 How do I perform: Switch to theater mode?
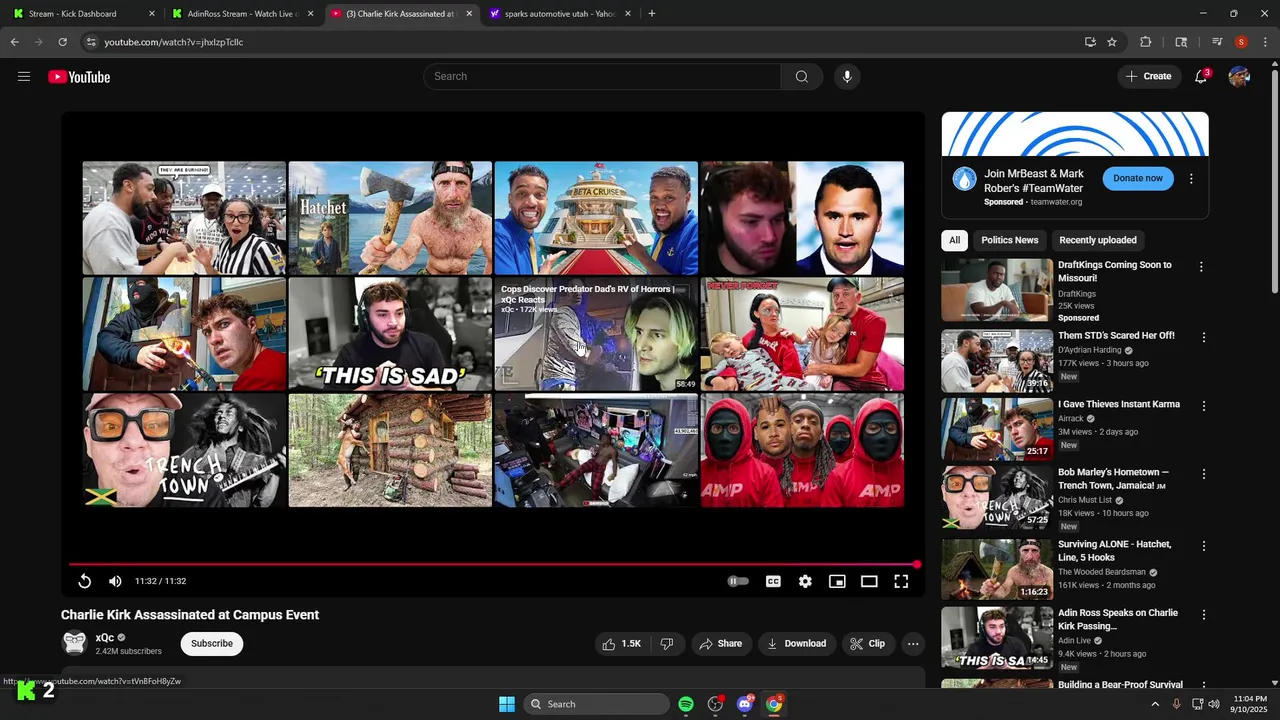[869, 581]
